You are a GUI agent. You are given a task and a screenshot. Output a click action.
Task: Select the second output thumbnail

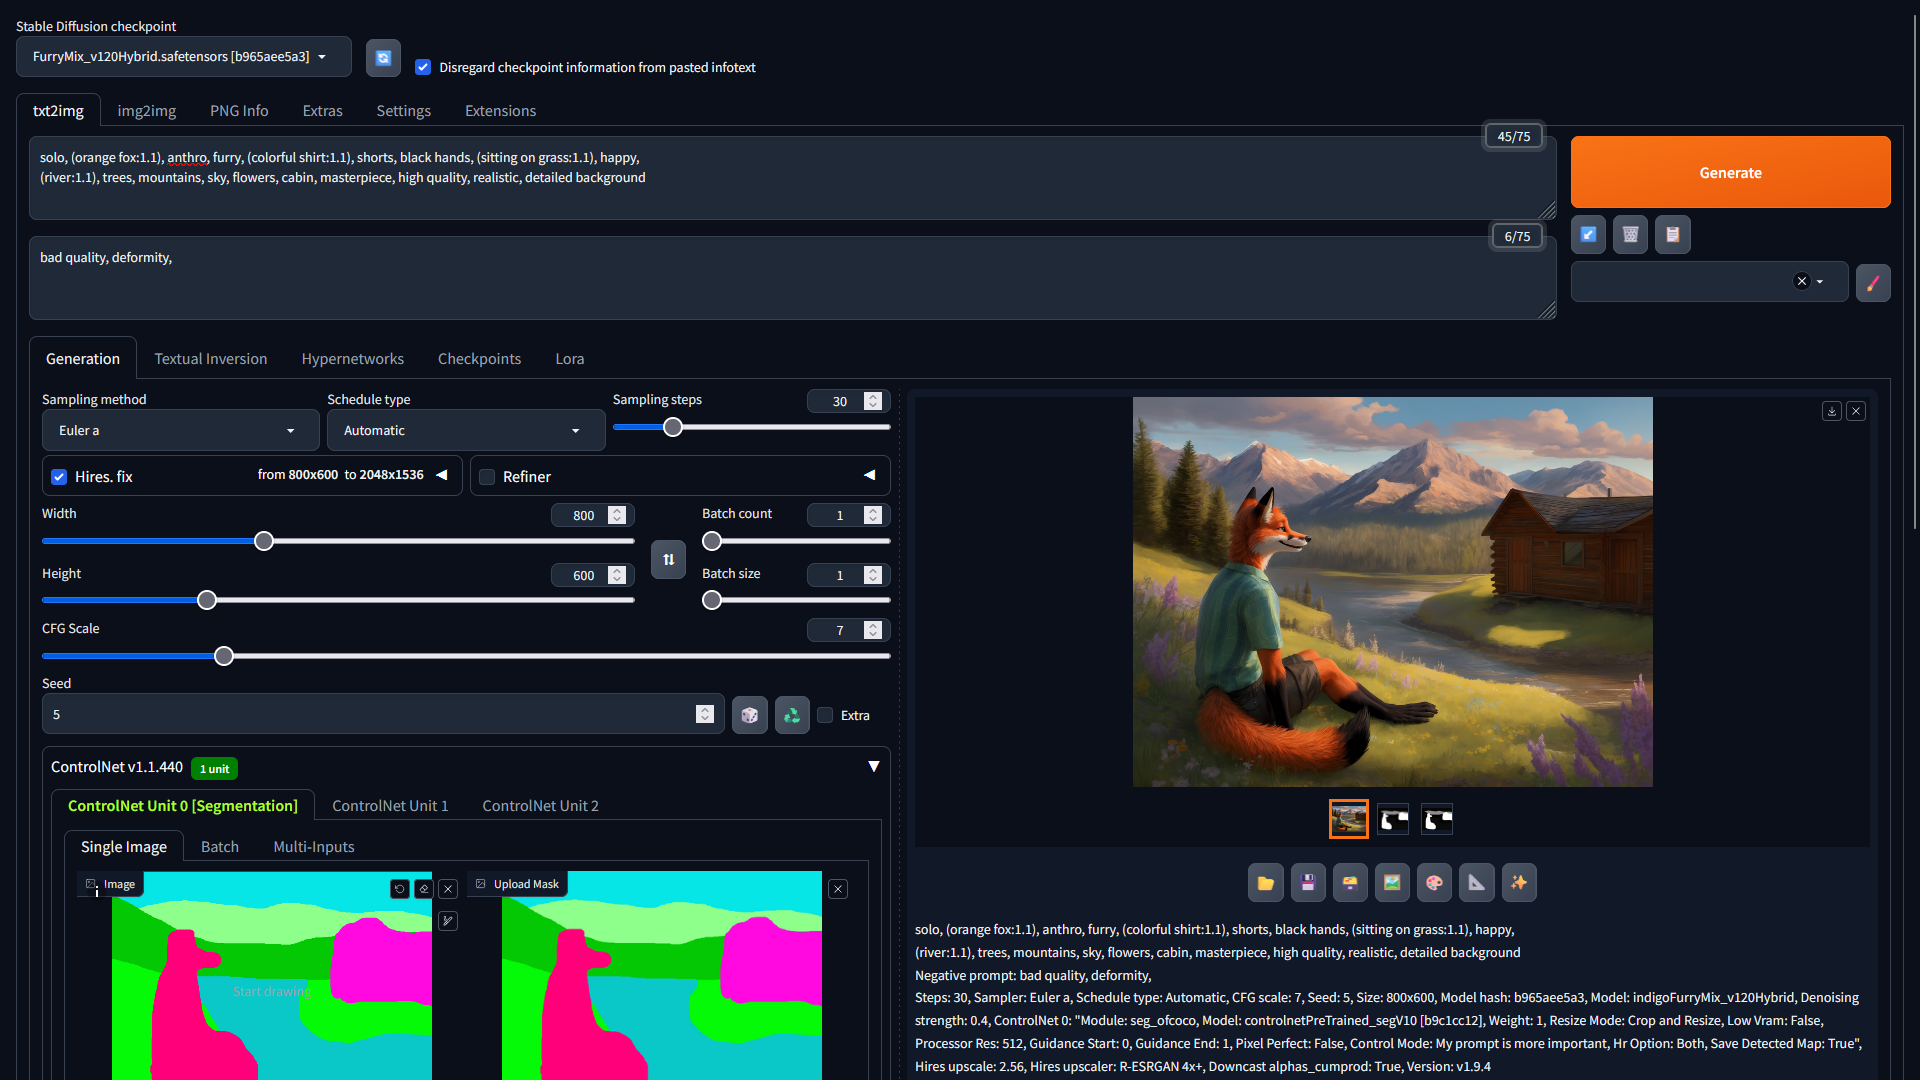tap(1393, 820)
